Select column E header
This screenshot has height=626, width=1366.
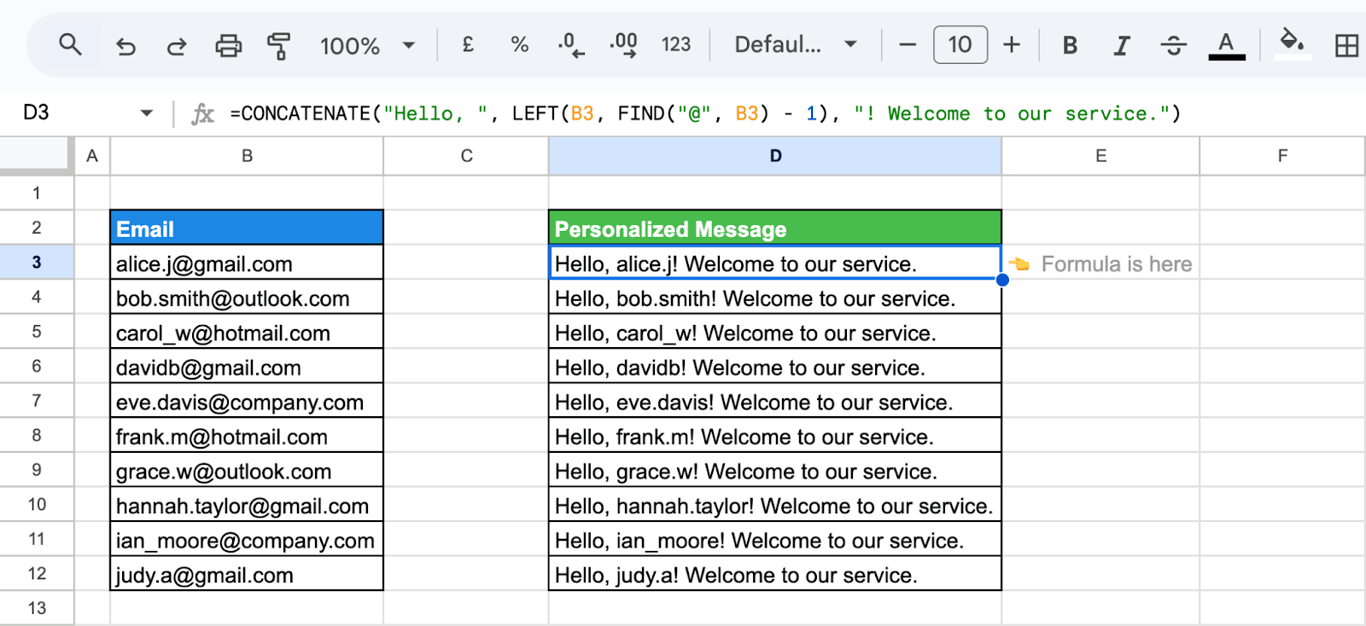pos(1100,155)
